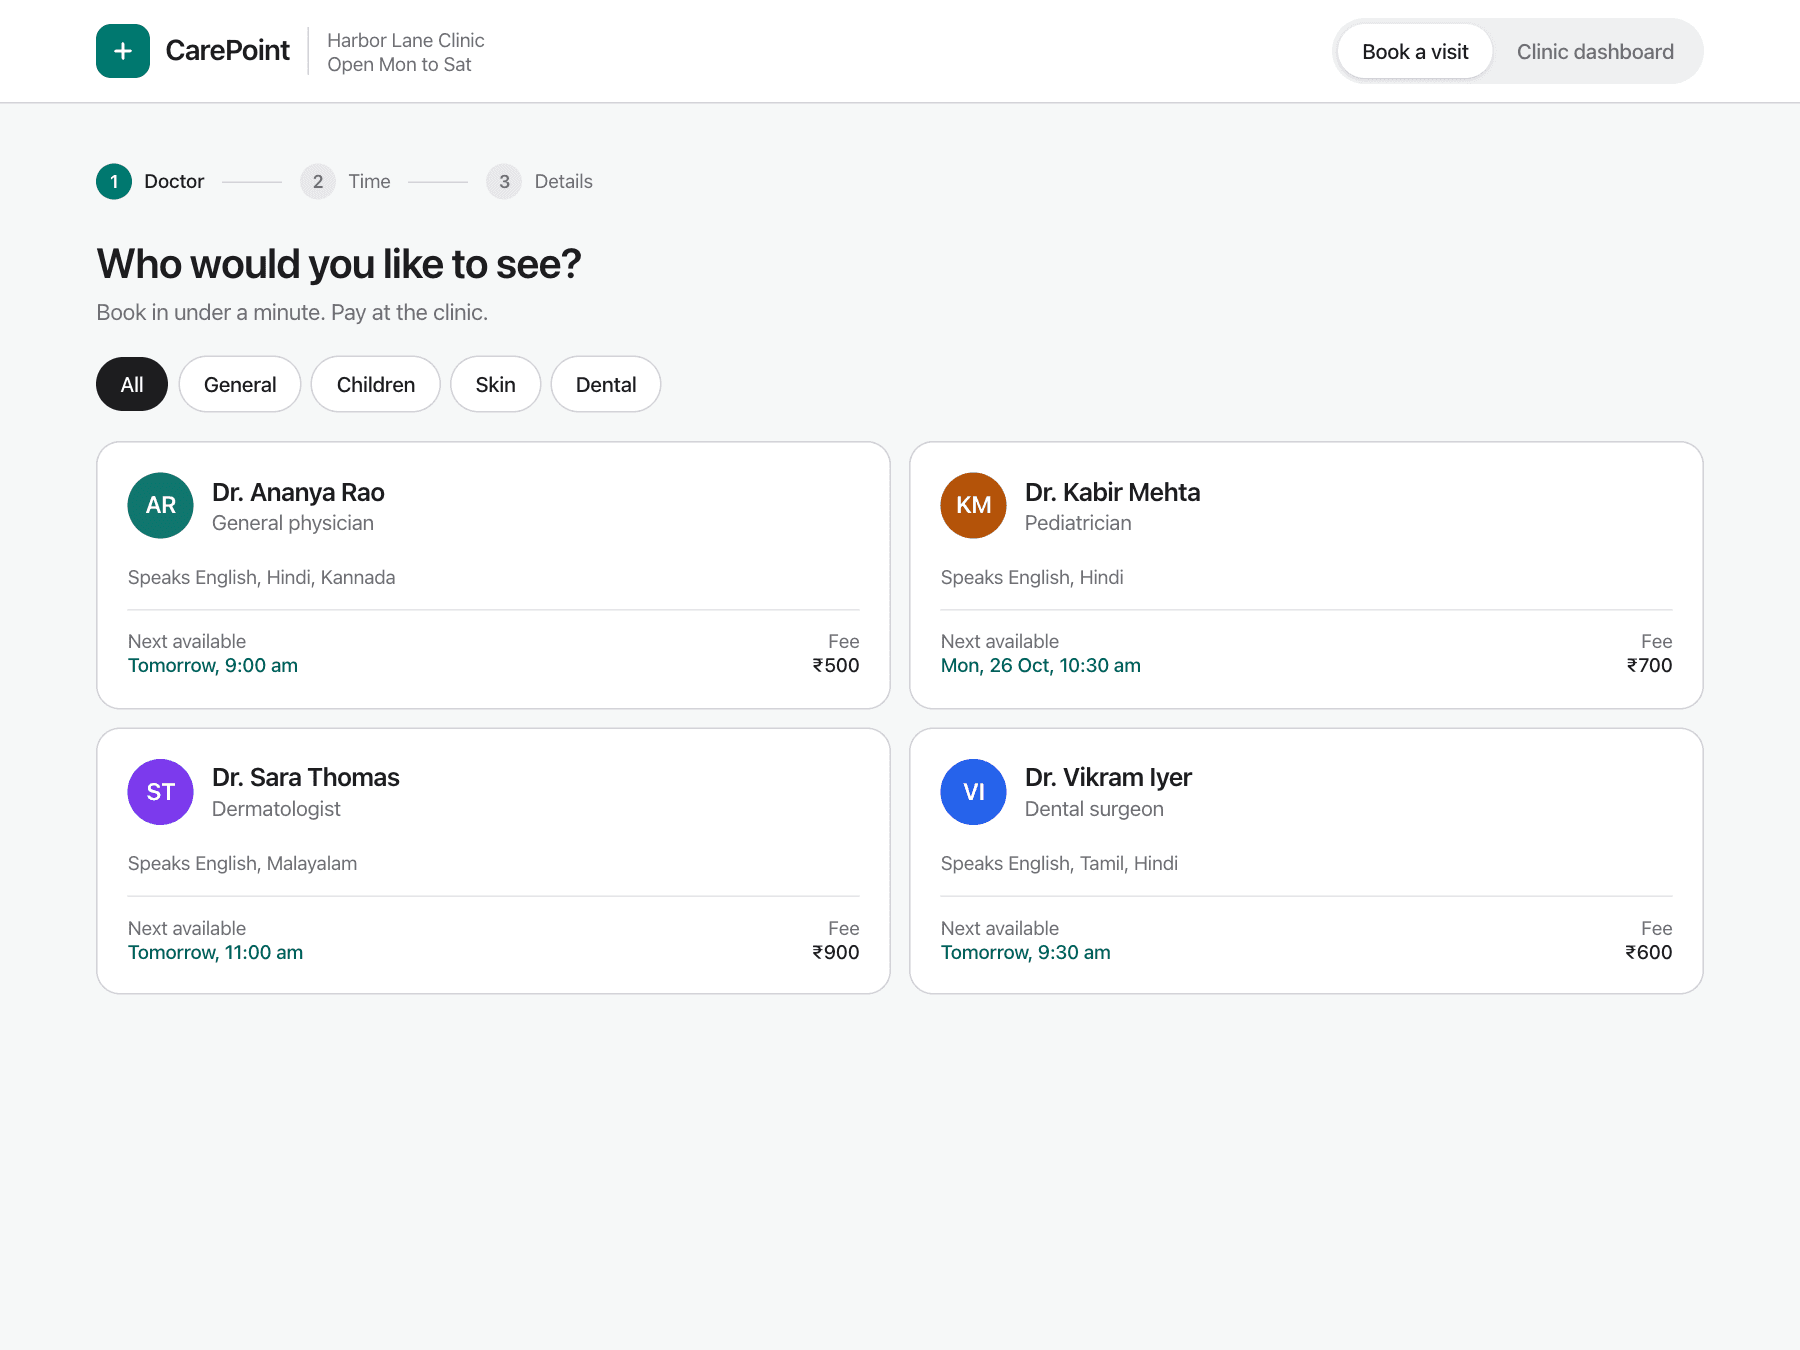Click 'Tomorrow, 11:00 am' availability
1800x1350 pixels.
pyautogui.click(x=215, y=952)
